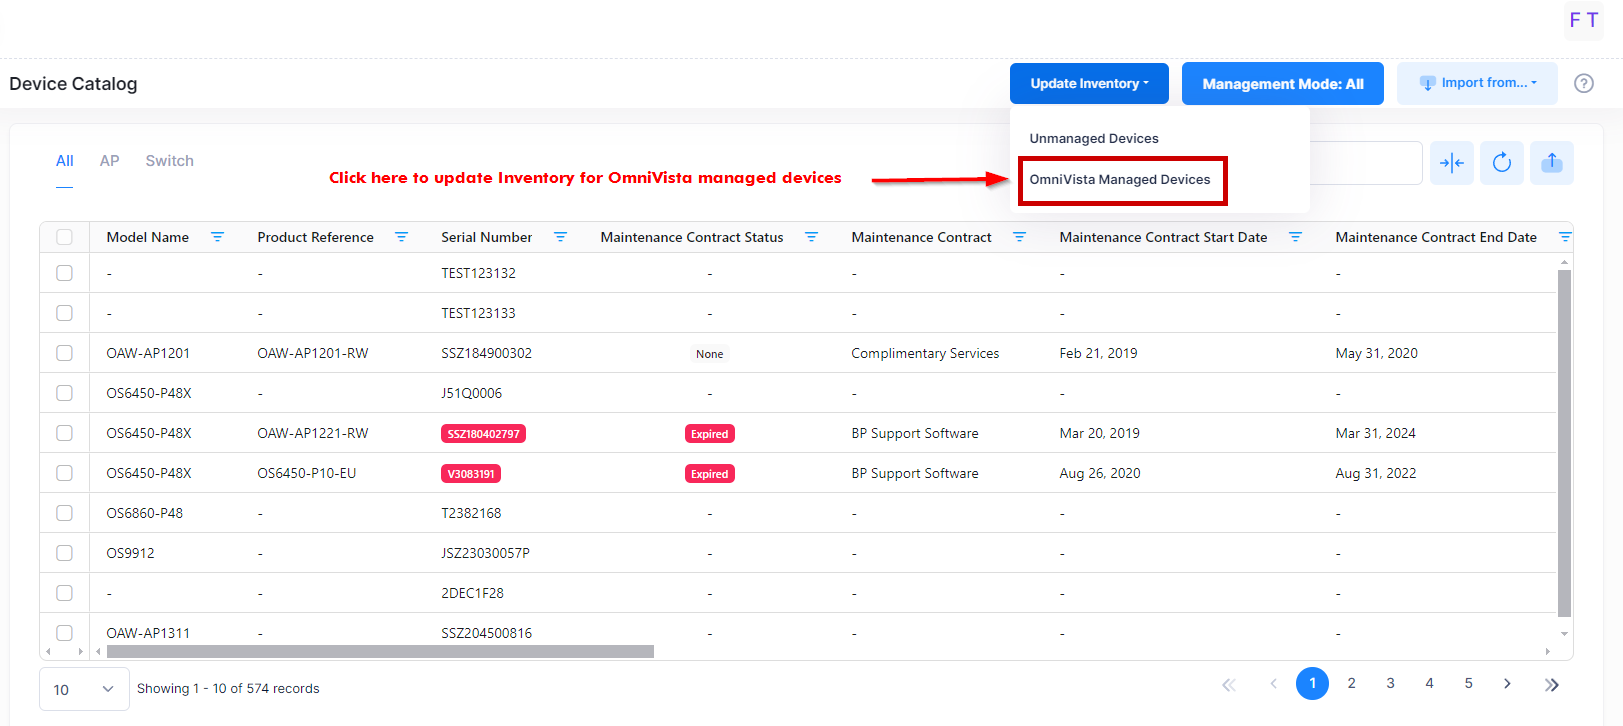Viewport: 1623px width, 726px height.
Task: Go to page 5
Action: (1468, 683)
